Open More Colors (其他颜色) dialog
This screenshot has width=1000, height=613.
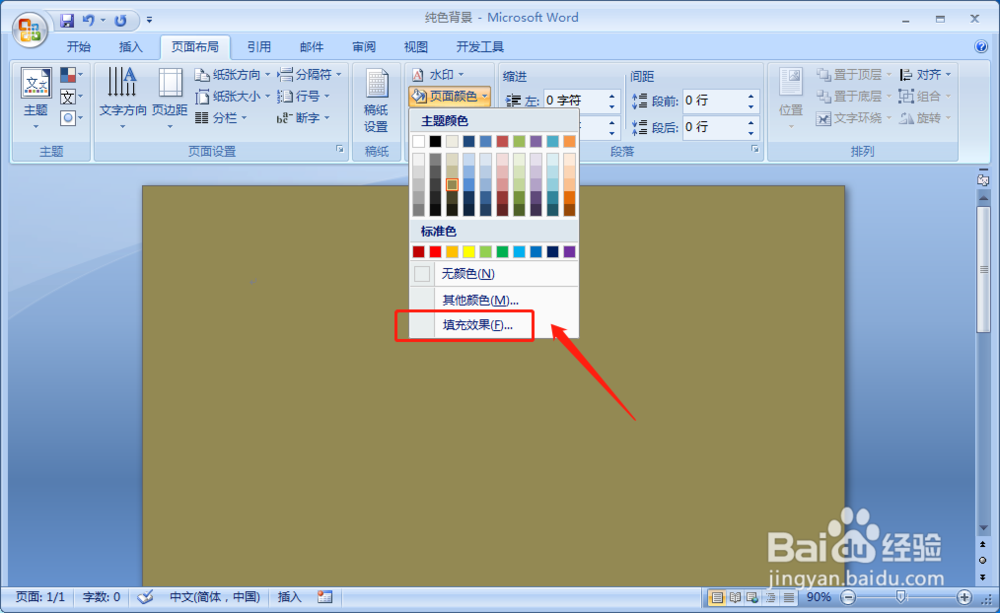(494, 300)
